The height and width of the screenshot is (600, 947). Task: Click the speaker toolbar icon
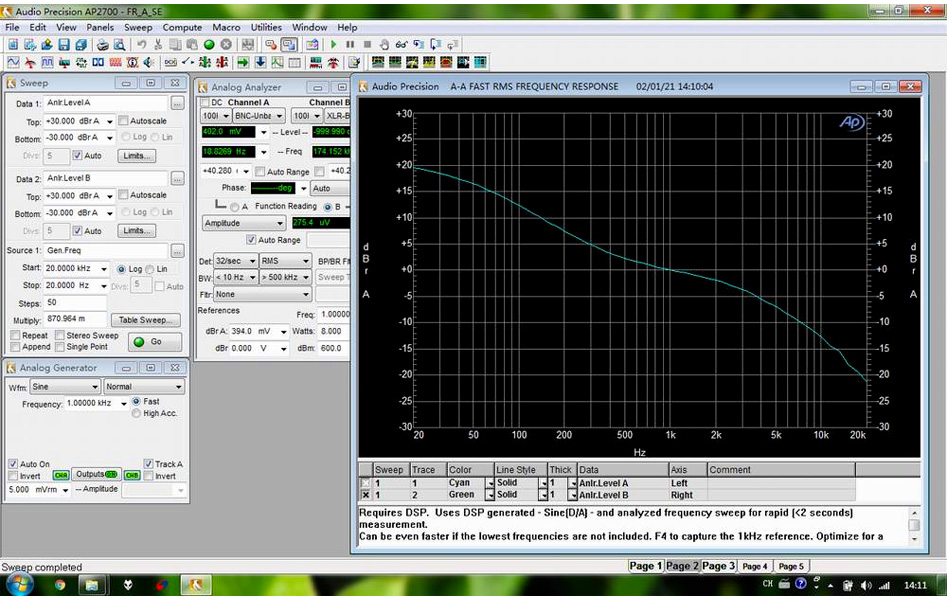149,62
